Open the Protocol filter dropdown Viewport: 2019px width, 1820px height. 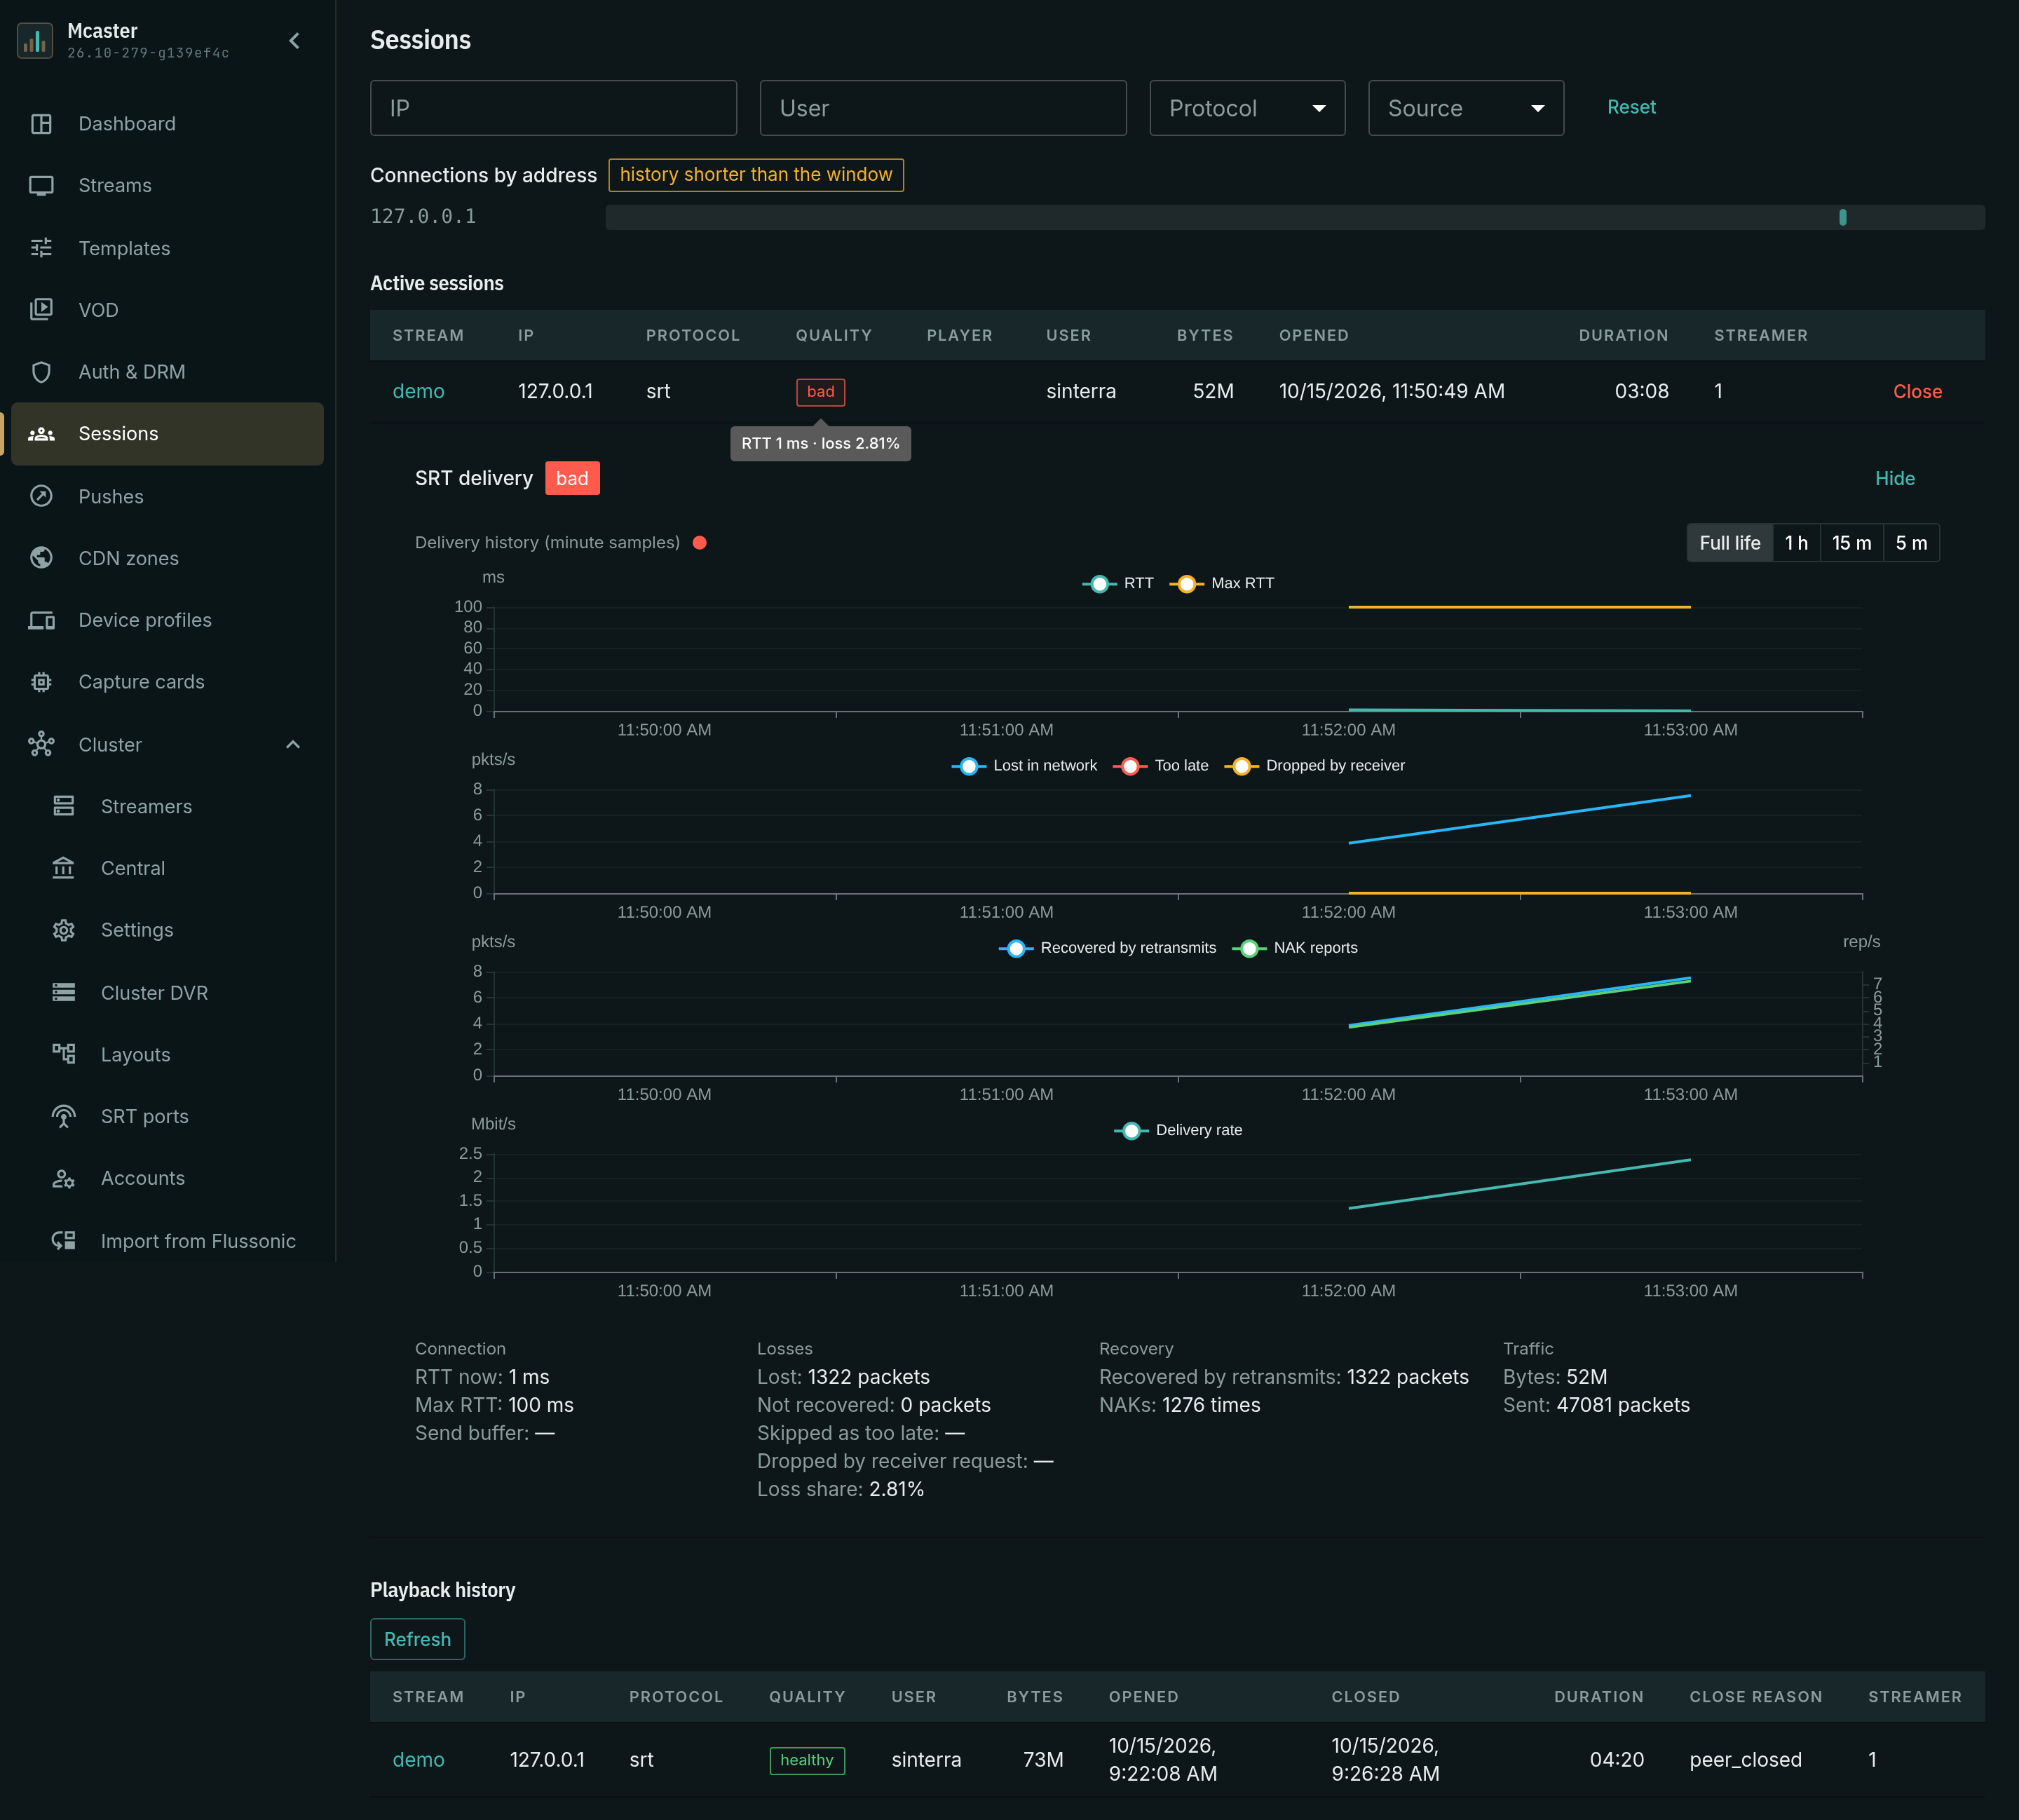(x=1247, y=108)
